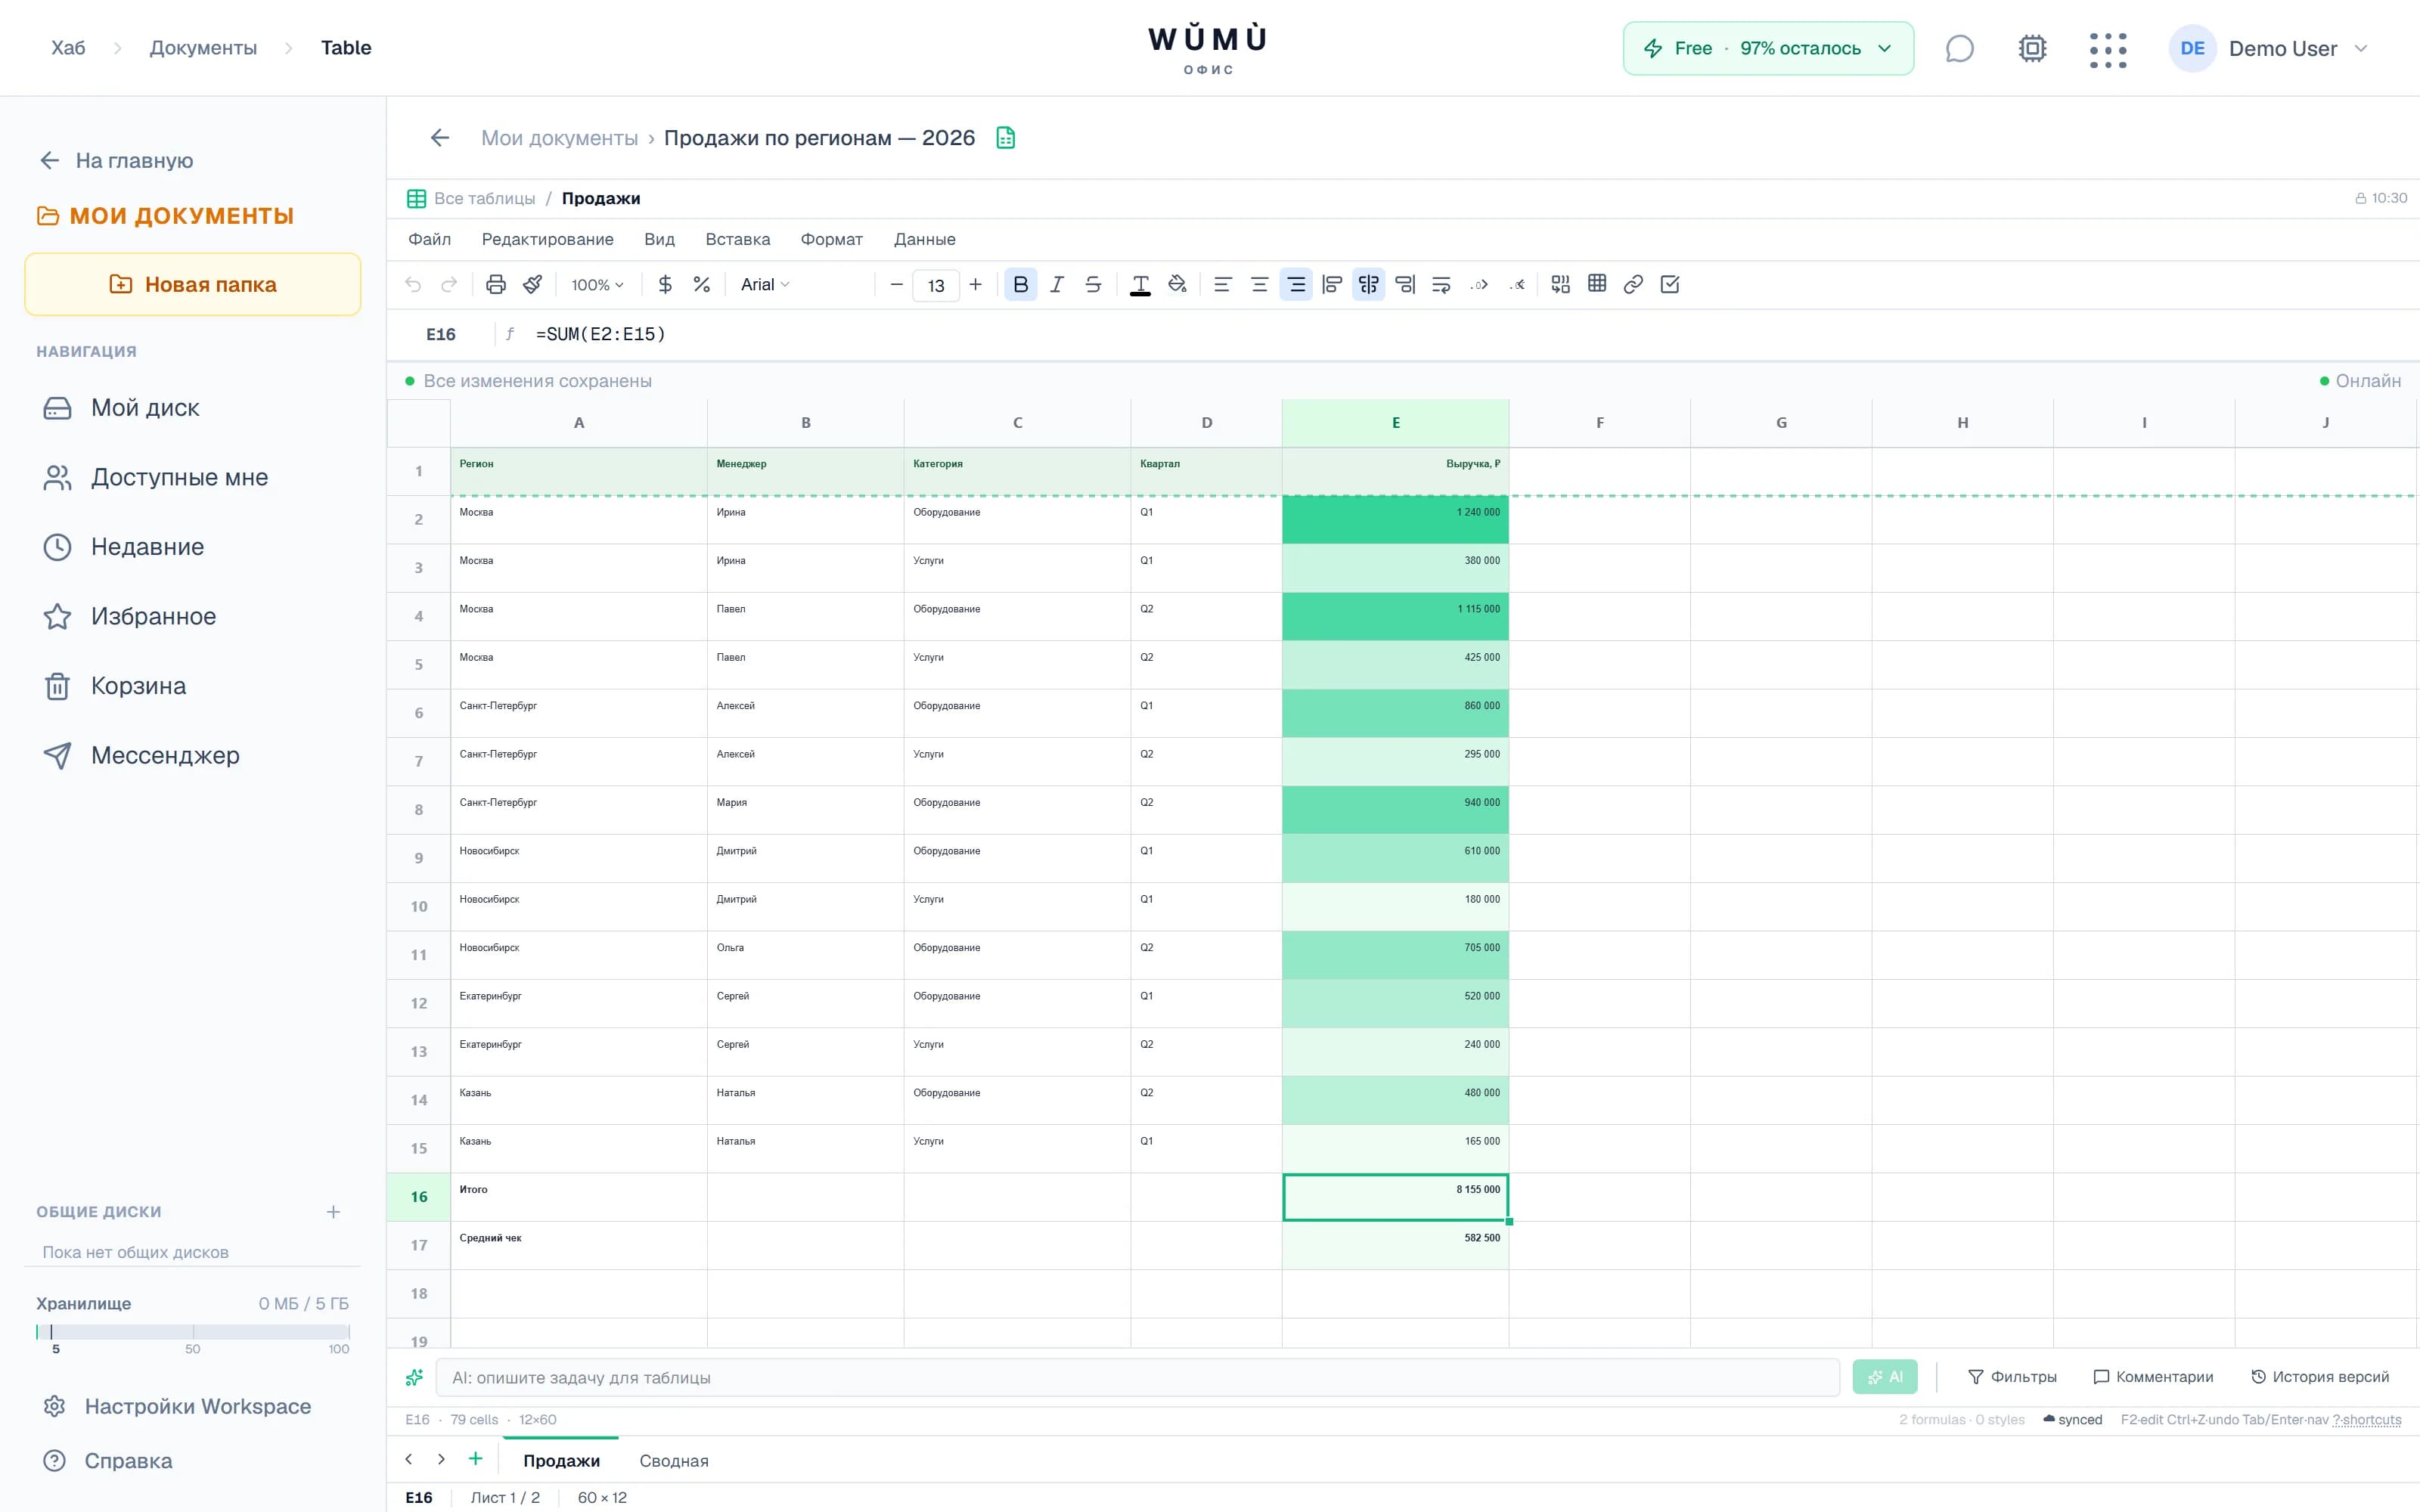Open the Комментарии panel
The image size is (2420, 1512).
(x=2154, y=1377)
